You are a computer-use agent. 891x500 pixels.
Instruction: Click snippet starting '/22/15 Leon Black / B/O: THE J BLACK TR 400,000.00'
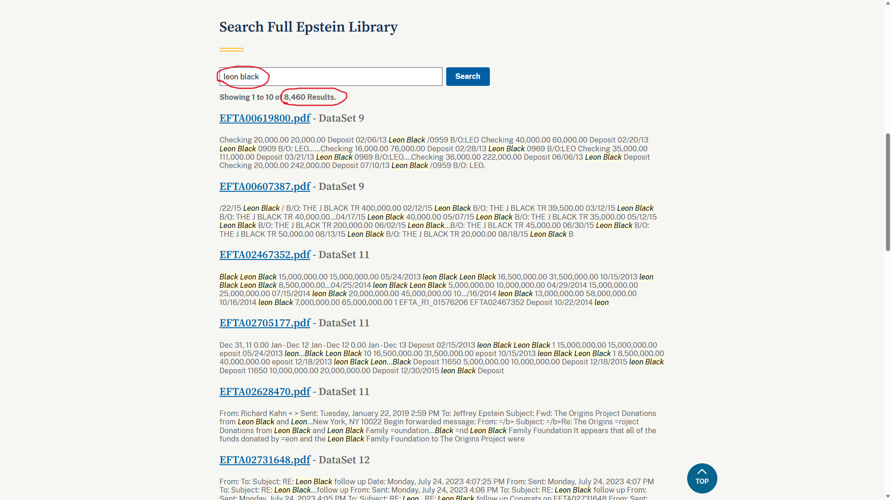click(438, 221)
